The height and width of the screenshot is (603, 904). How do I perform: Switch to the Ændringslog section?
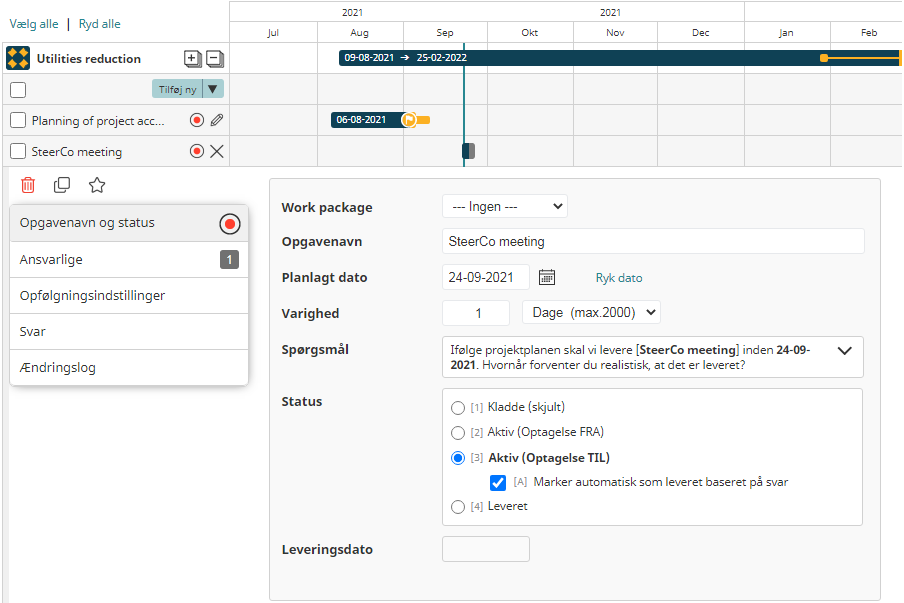point(128,368)
